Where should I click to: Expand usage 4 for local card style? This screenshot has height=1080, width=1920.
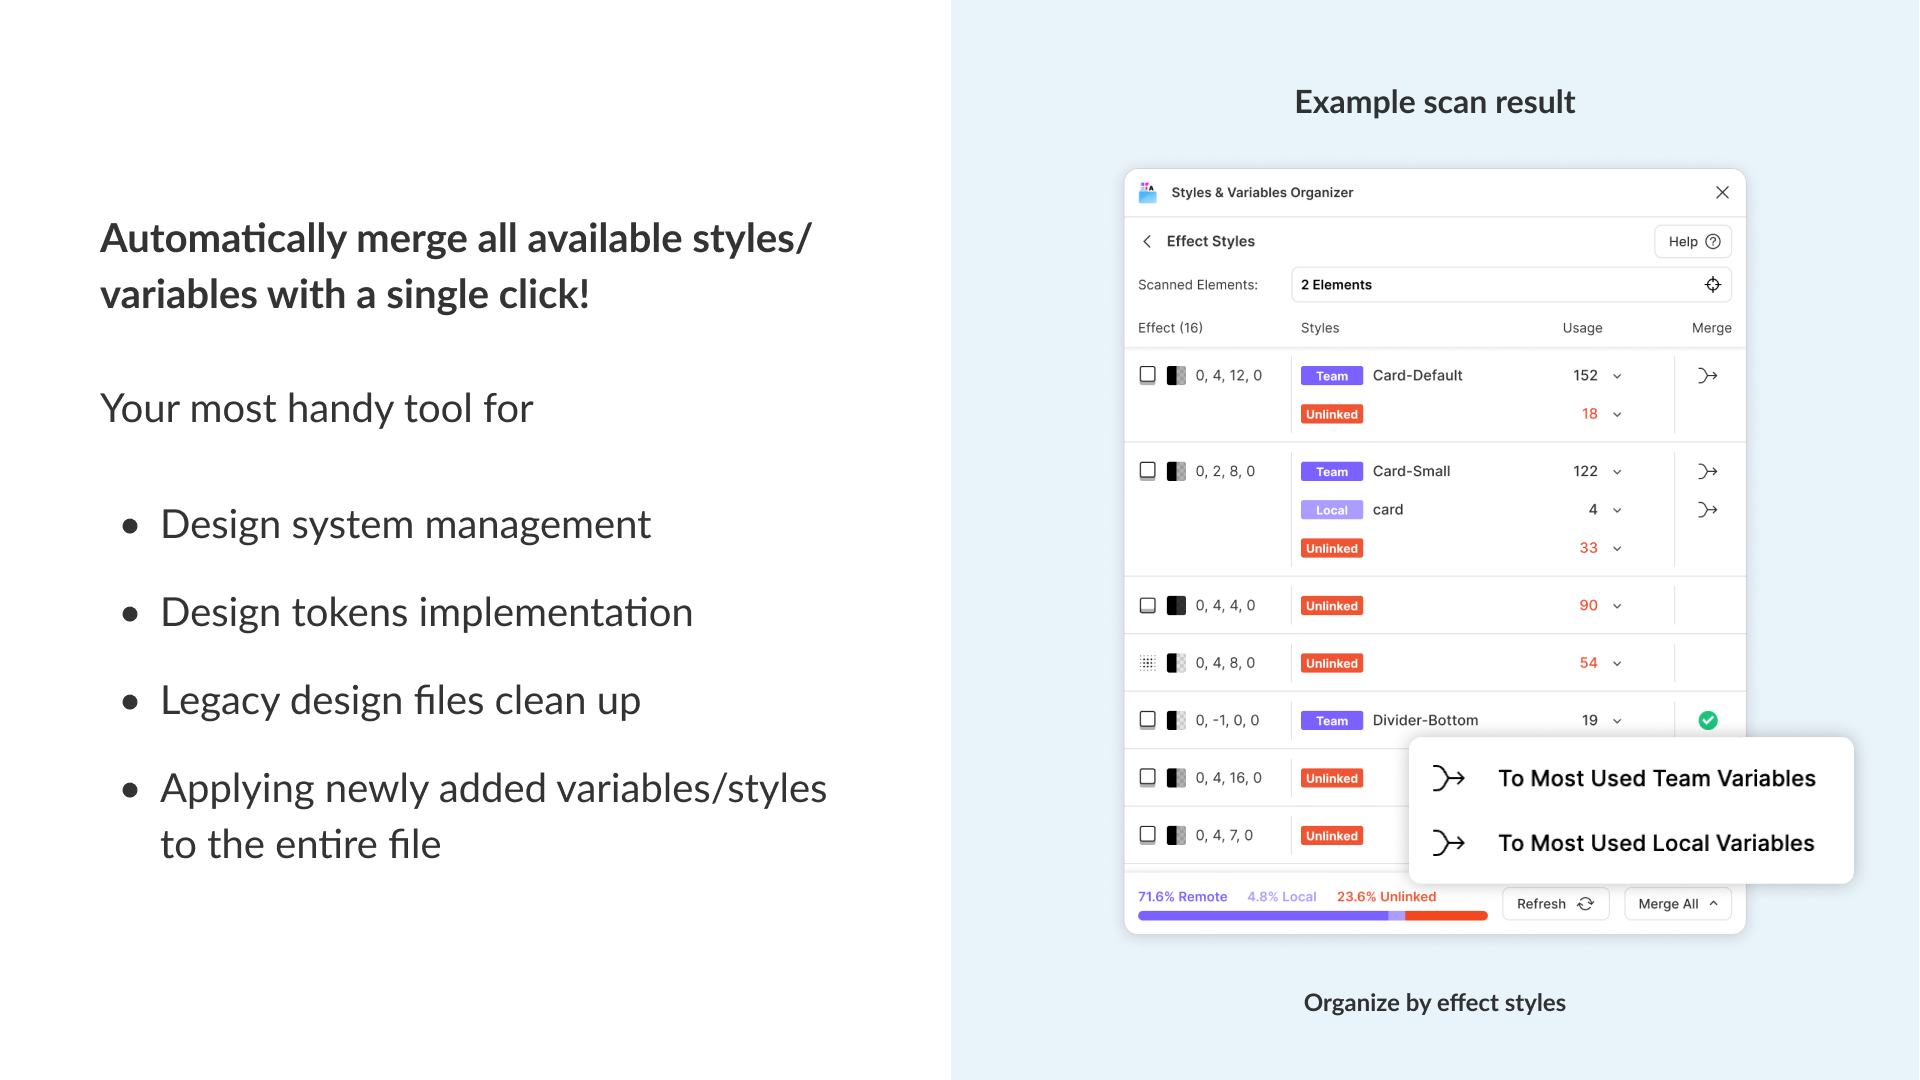tap(1617, 510)
